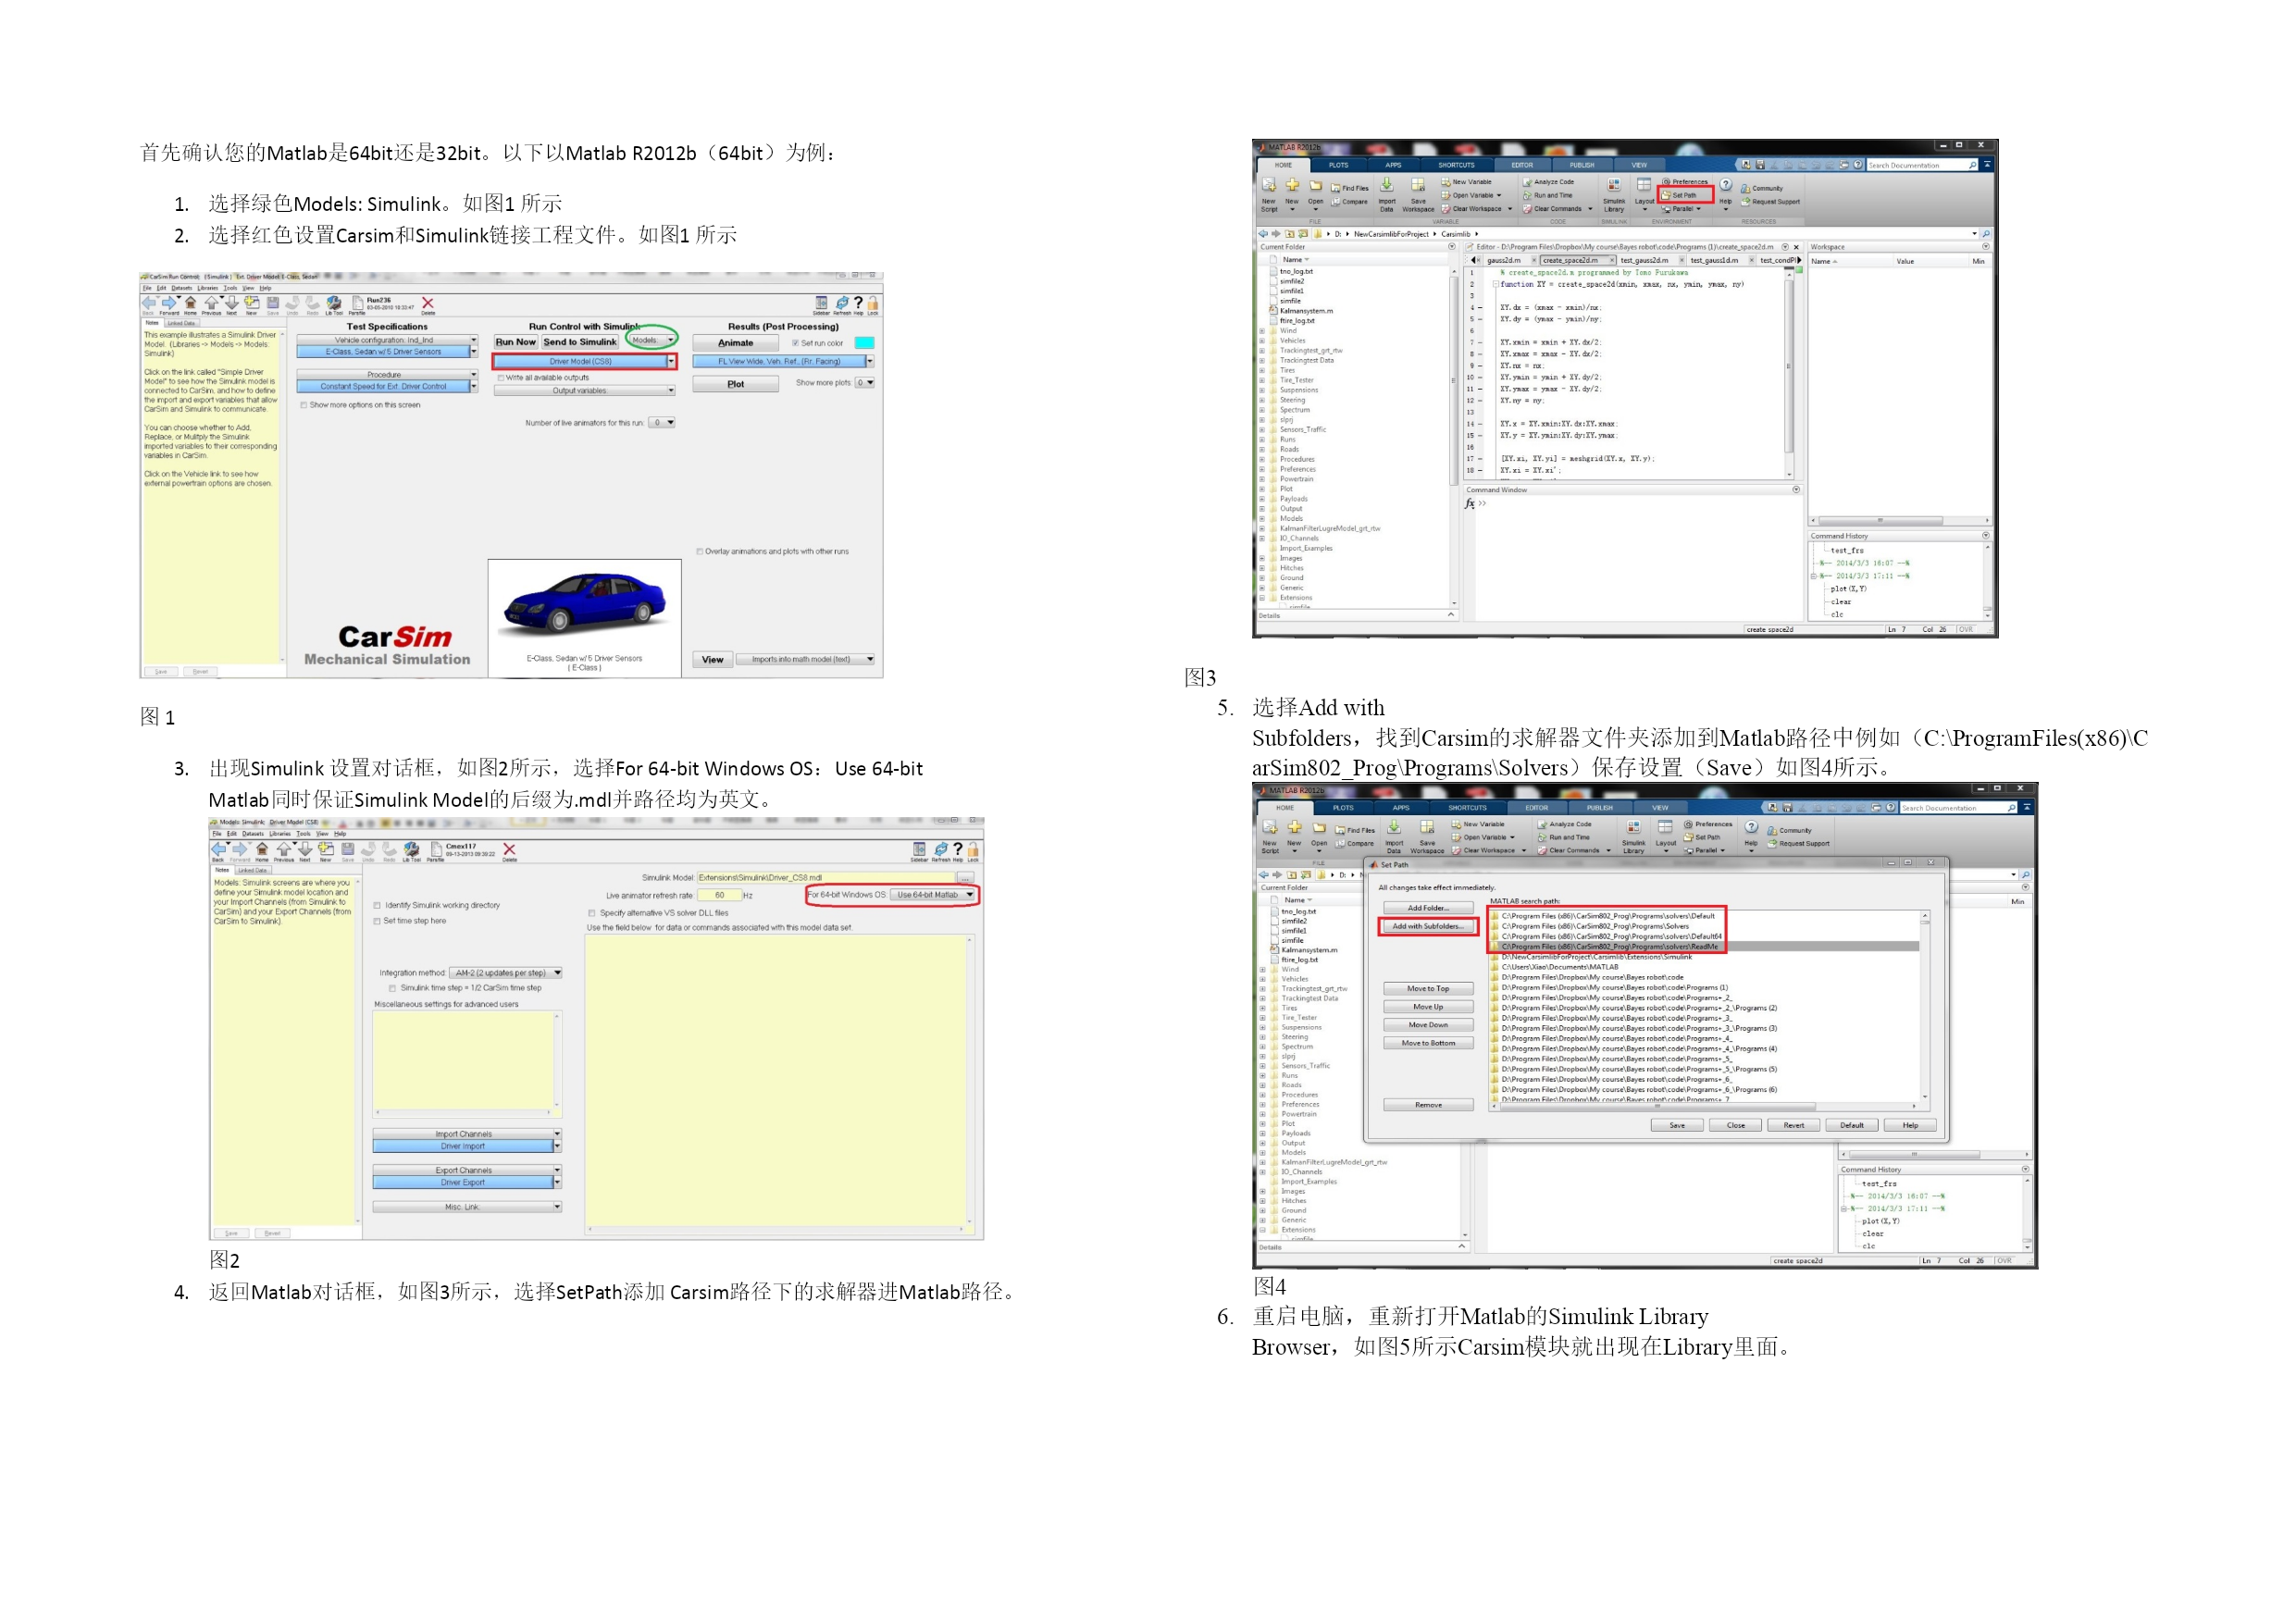Expand Vehicles folder in Figure 3 Current Folder
2296x1623 pixels.
pos(1262,341)
